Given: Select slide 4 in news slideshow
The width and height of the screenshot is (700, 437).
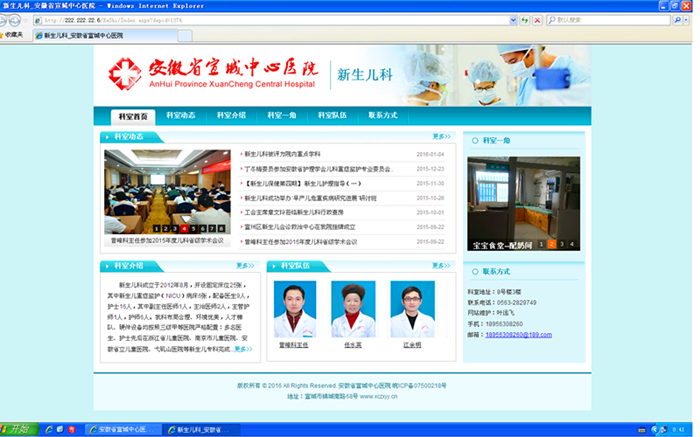Looking at the screenshot, I should pos(184,229).
